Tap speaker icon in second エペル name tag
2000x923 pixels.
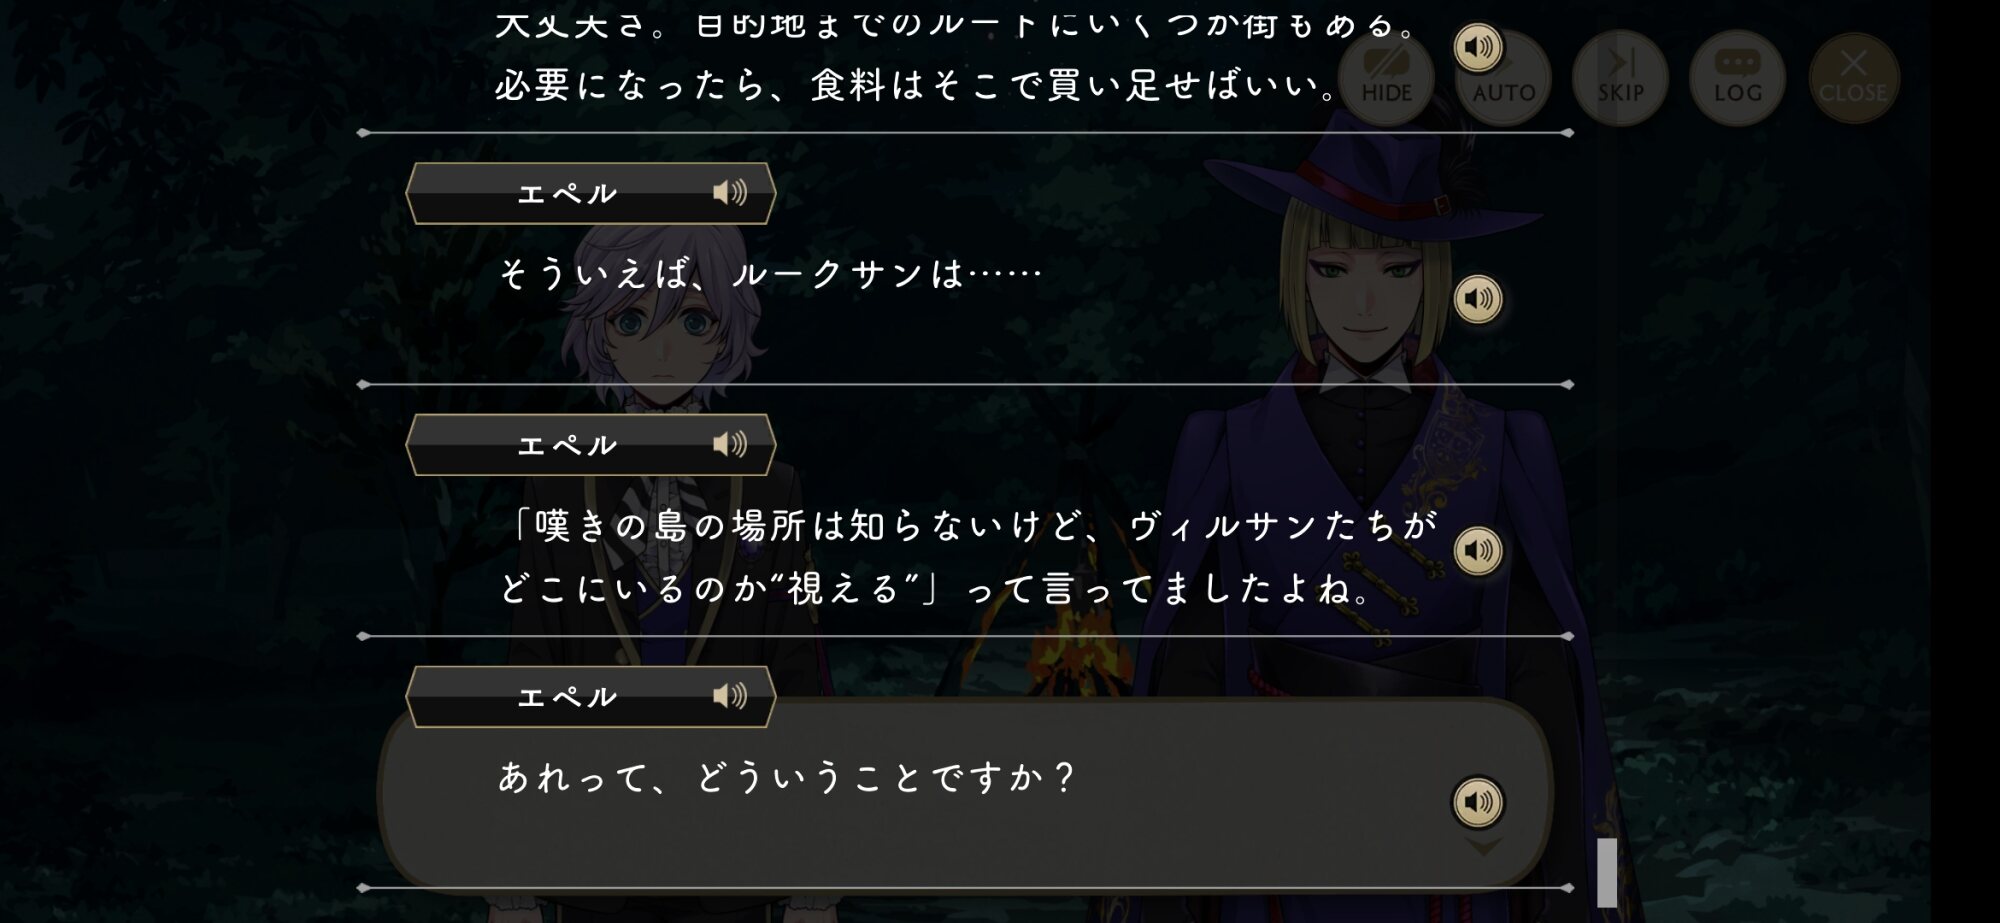click(x=730, y=445)
